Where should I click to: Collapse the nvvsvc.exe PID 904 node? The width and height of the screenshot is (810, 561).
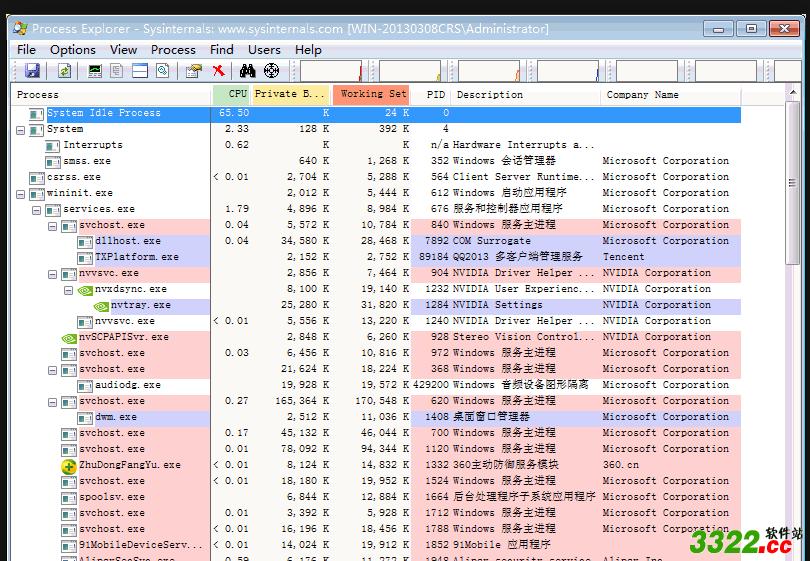tap(52, 274)
